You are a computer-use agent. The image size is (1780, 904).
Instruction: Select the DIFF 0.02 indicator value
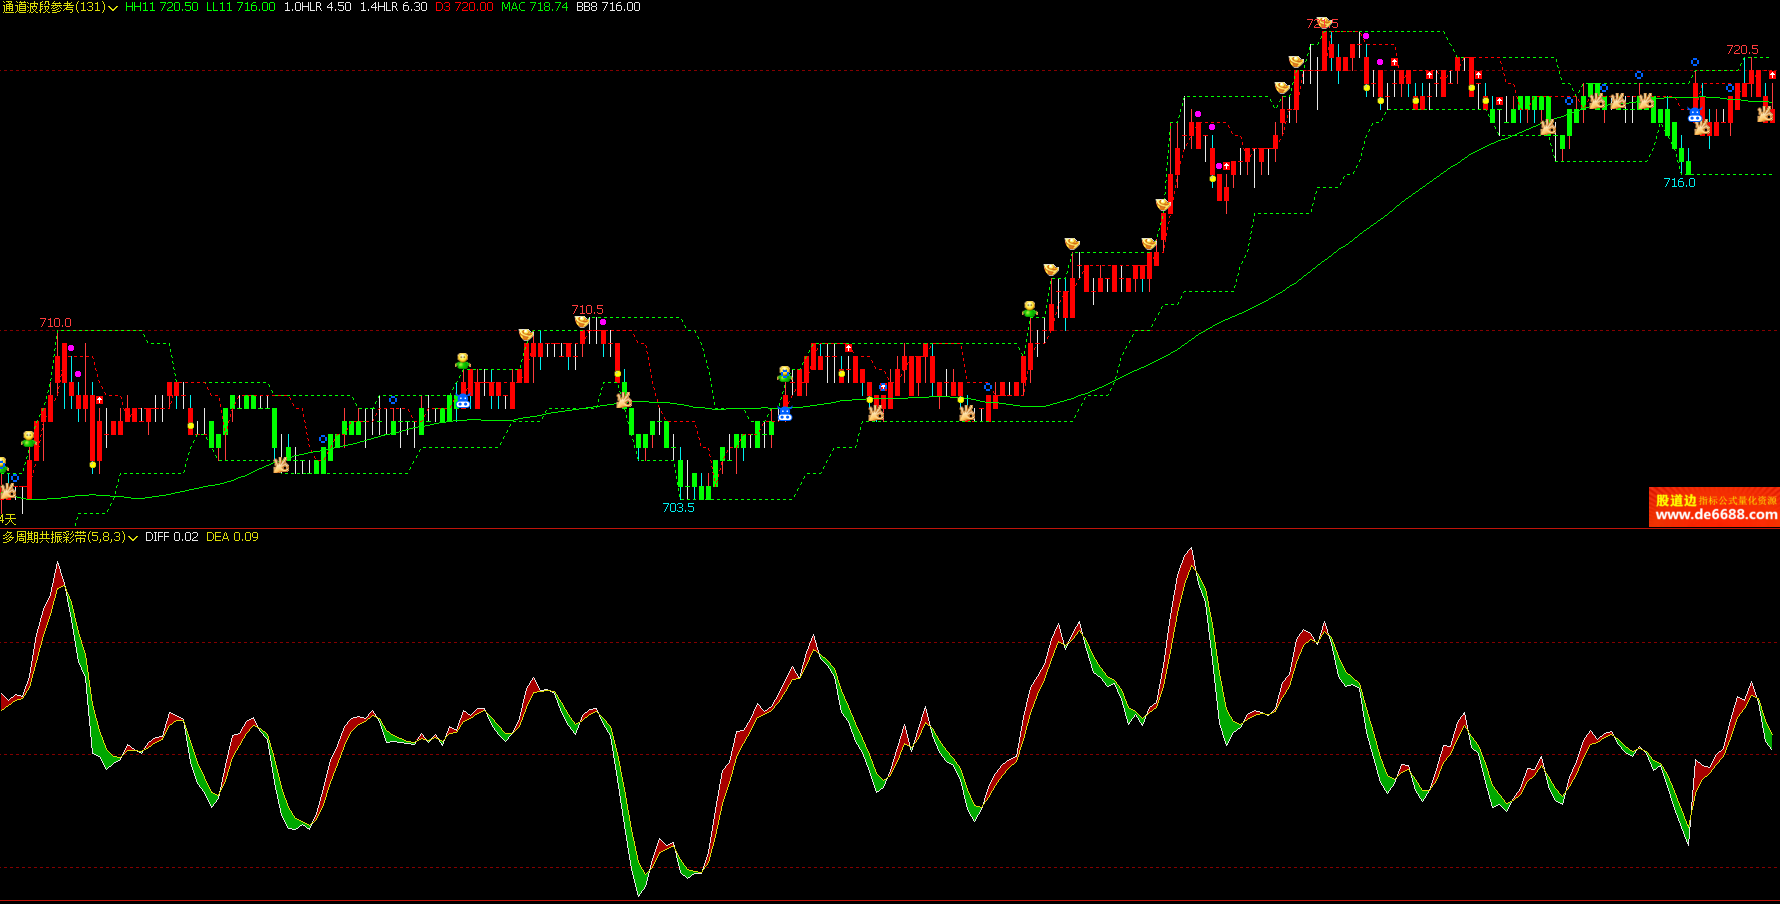[171, 537]
